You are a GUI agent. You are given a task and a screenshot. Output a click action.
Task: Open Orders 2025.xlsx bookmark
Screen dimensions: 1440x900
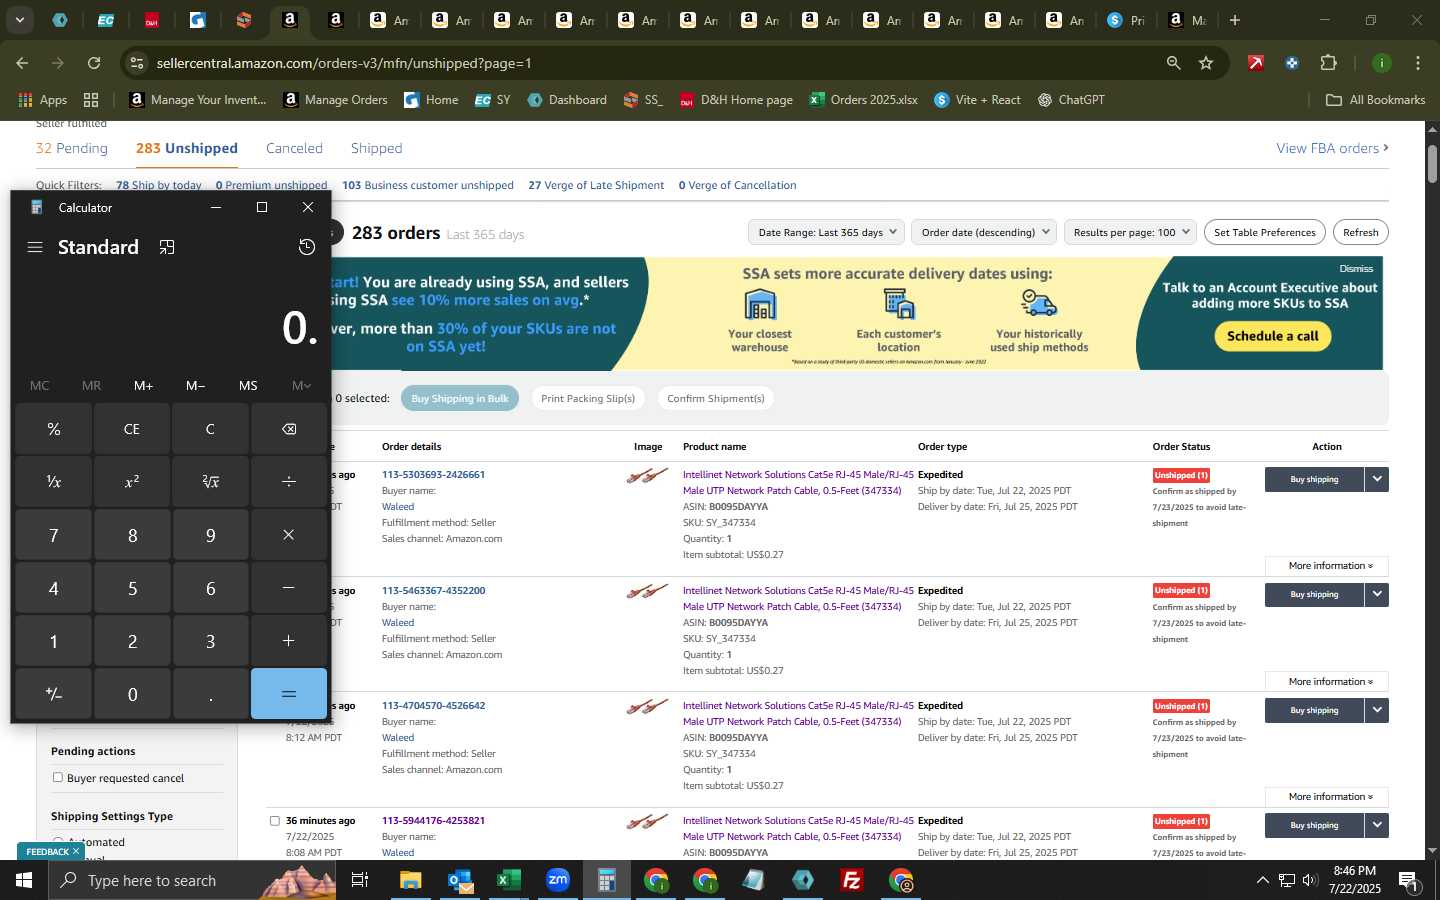pos(864,100)
